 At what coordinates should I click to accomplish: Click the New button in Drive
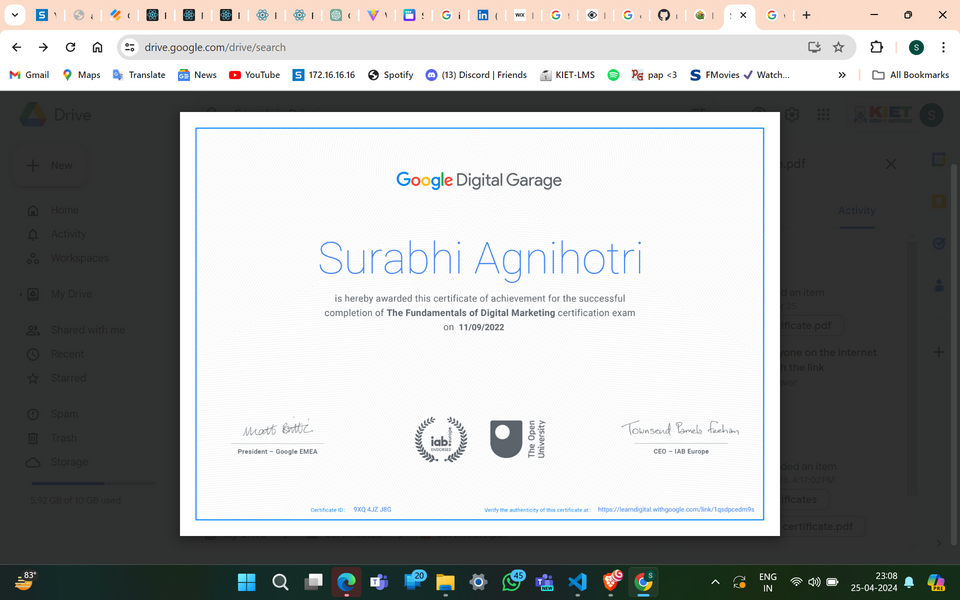(50, 165)
